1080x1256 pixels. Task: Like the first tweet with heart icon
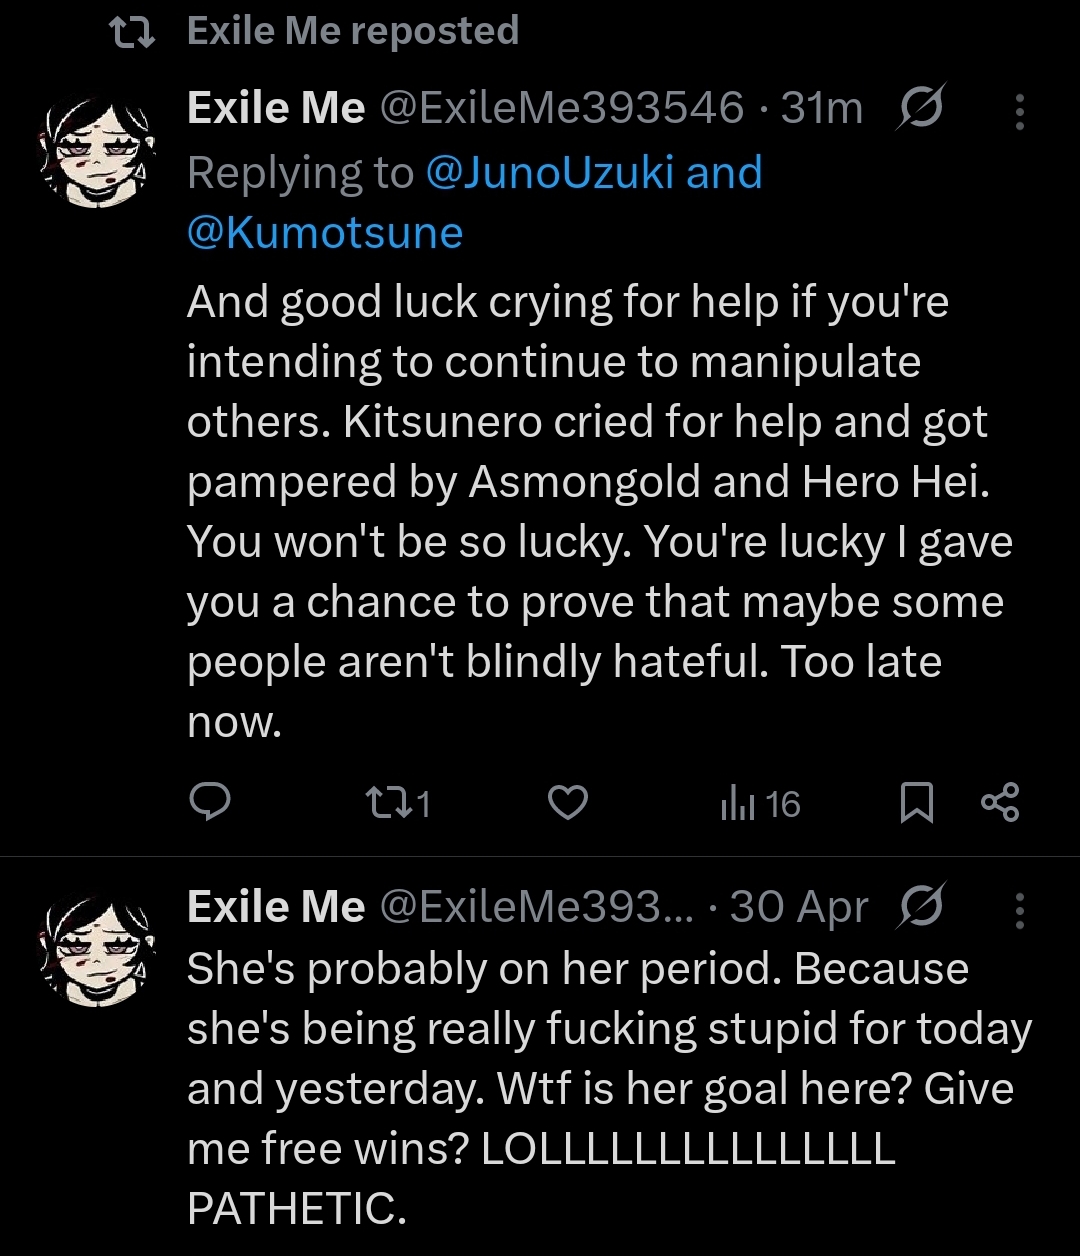[x=569, y=803]
